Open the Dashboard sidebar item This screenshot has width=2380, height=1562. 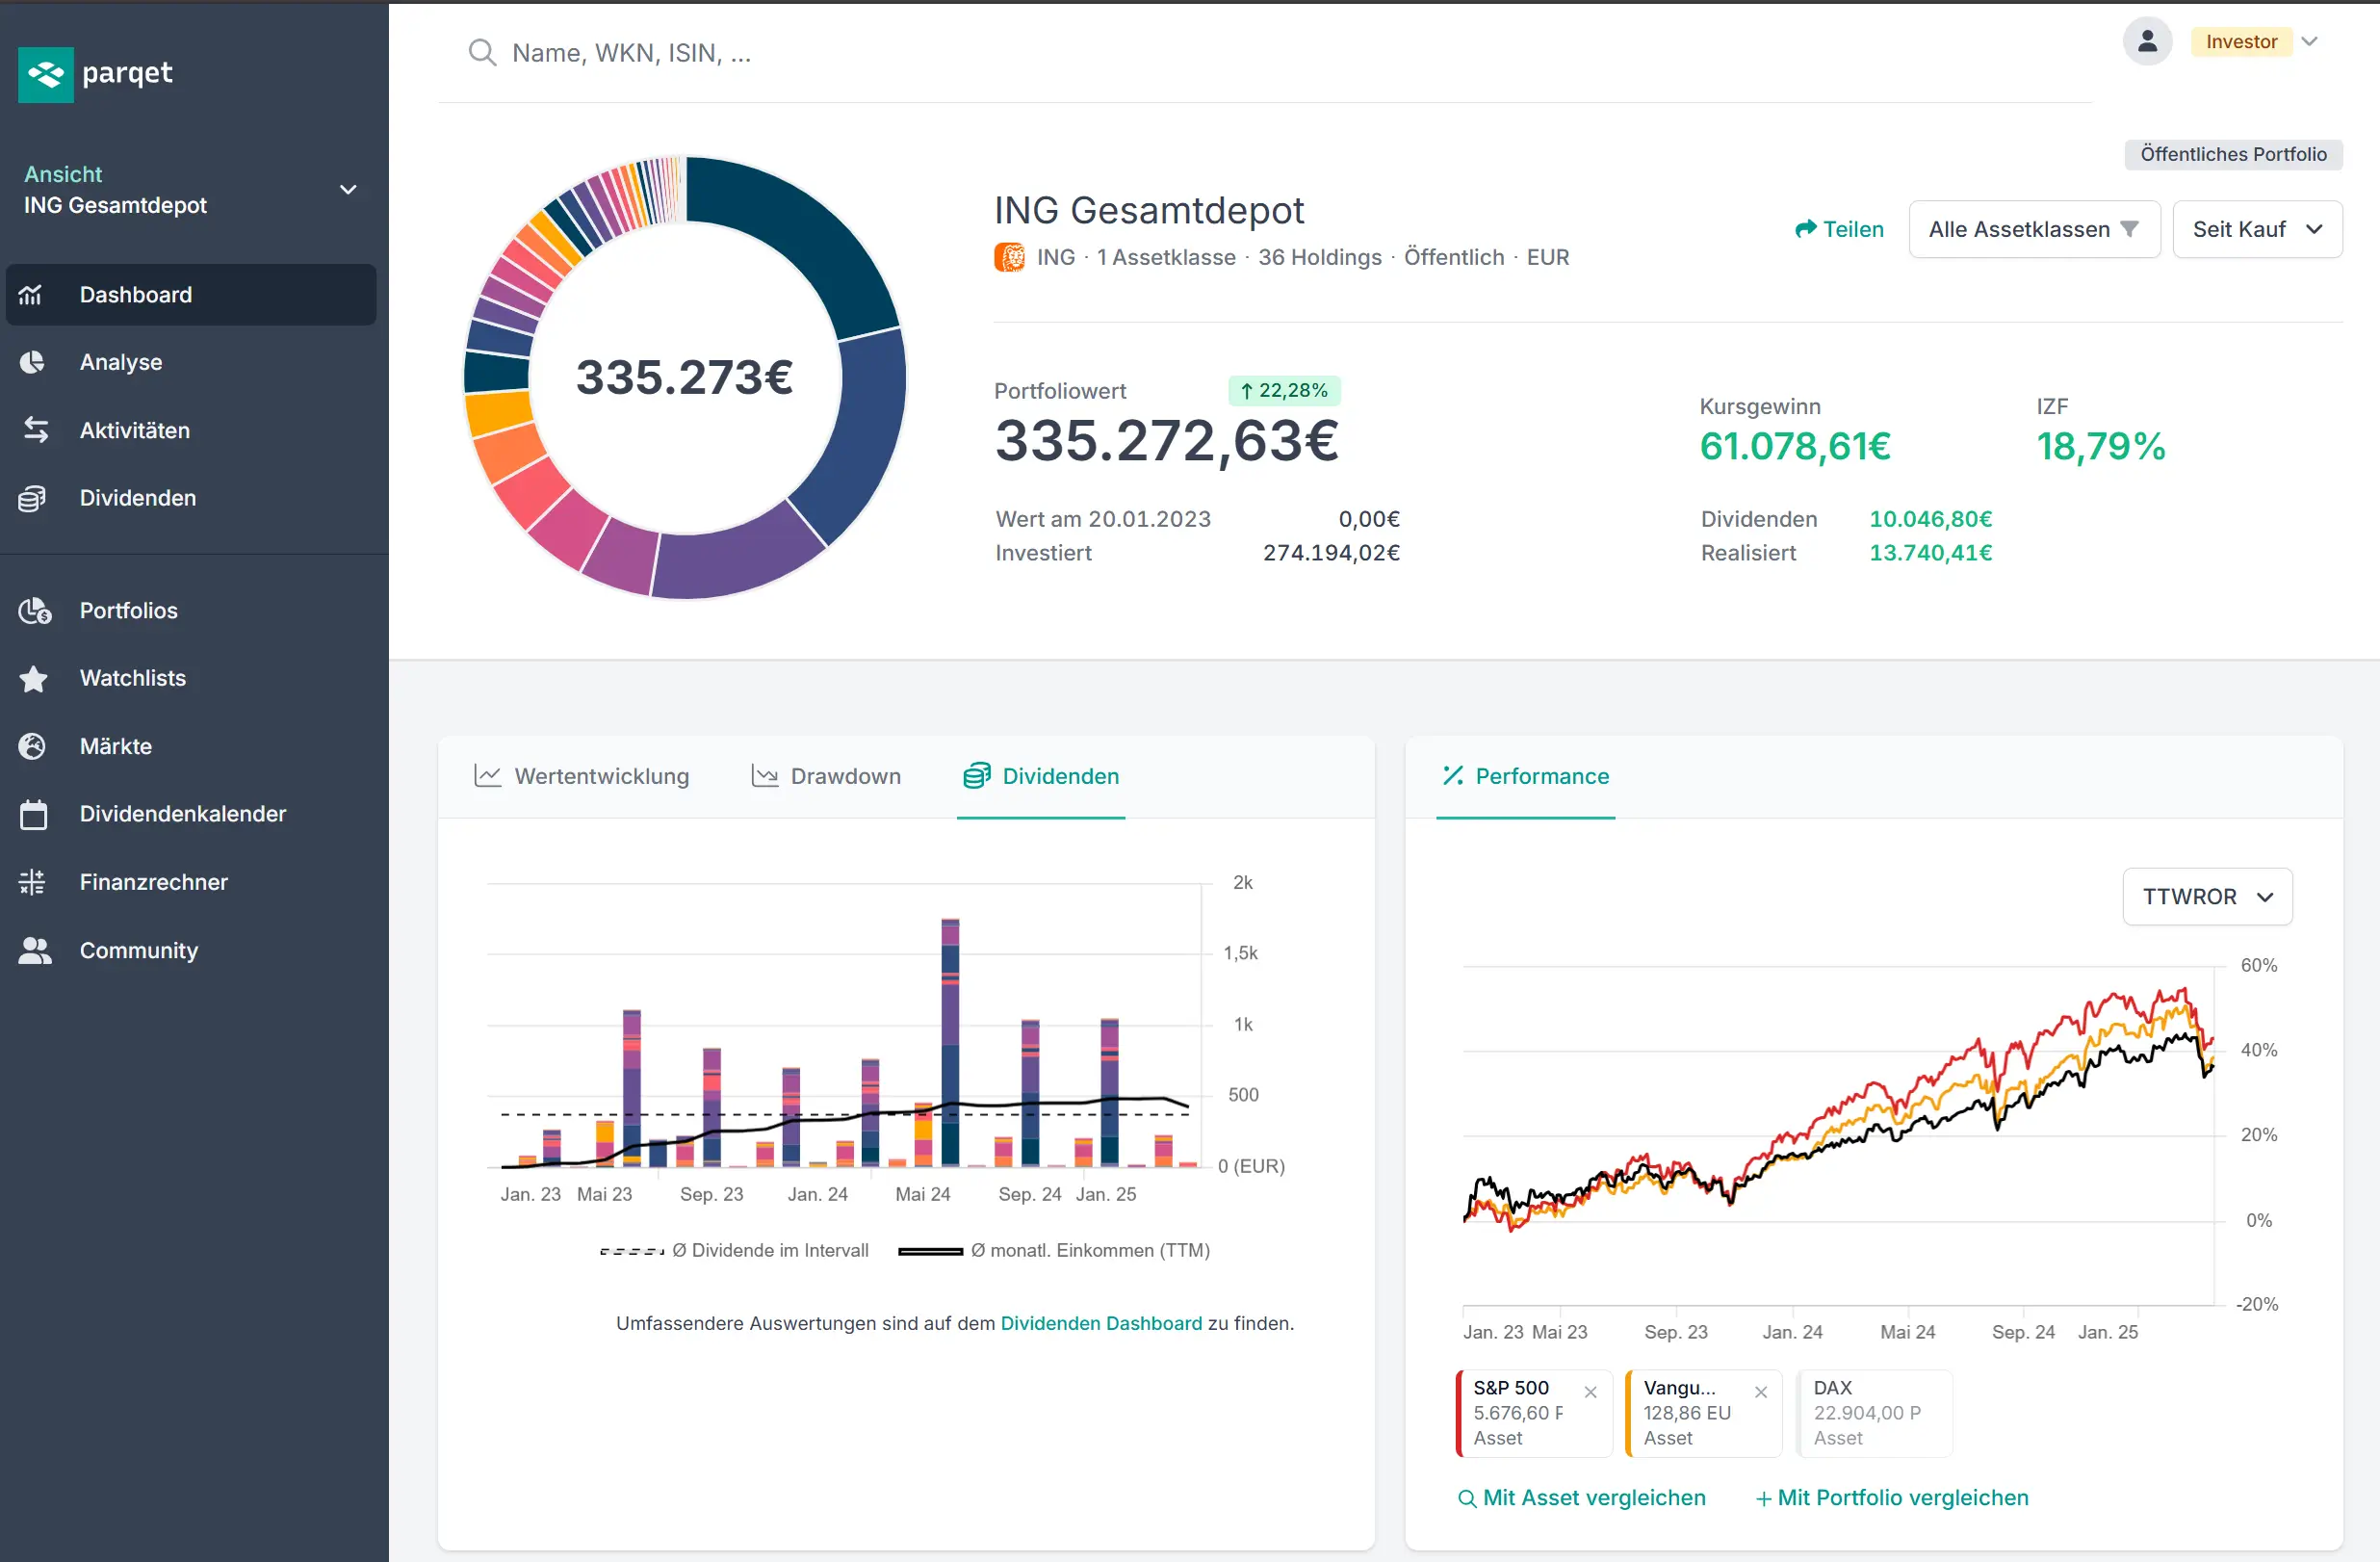pos(191,294)
